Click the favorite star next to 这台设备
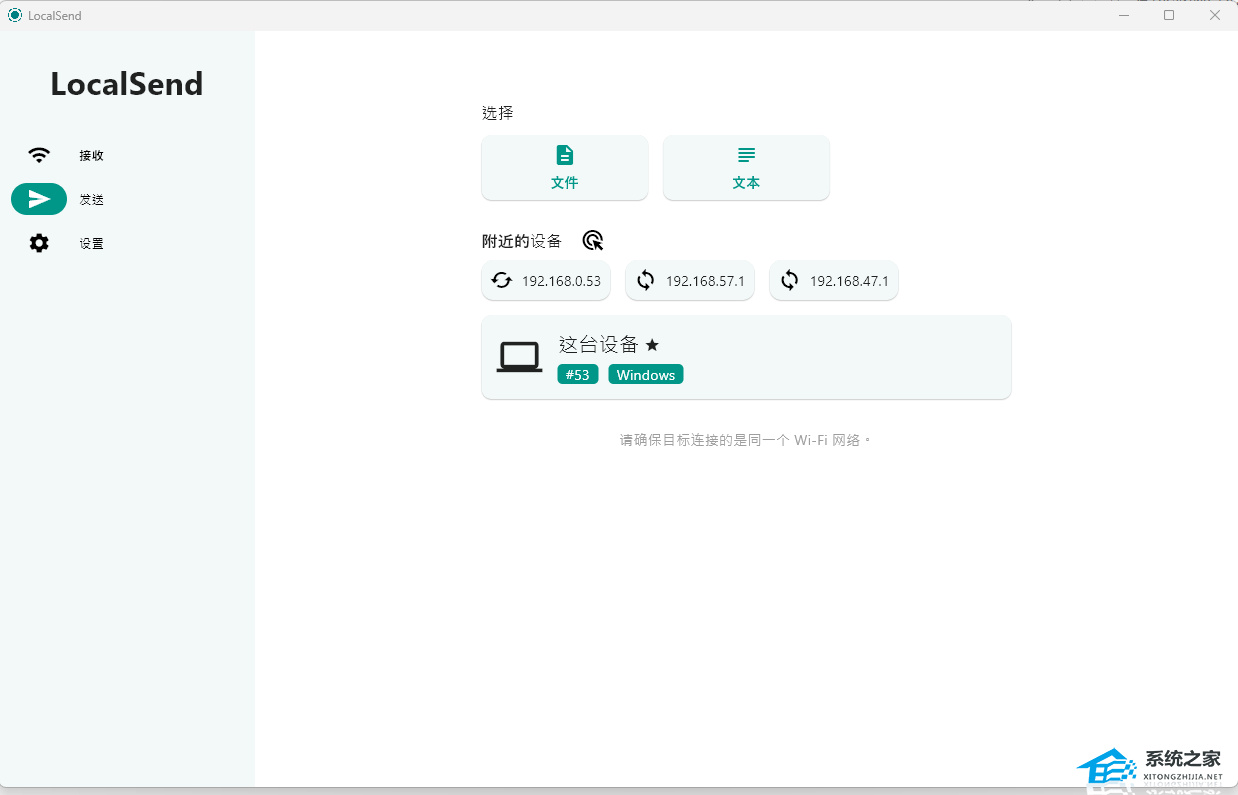Screen dimensions: 1238x795 click(652, 345)
